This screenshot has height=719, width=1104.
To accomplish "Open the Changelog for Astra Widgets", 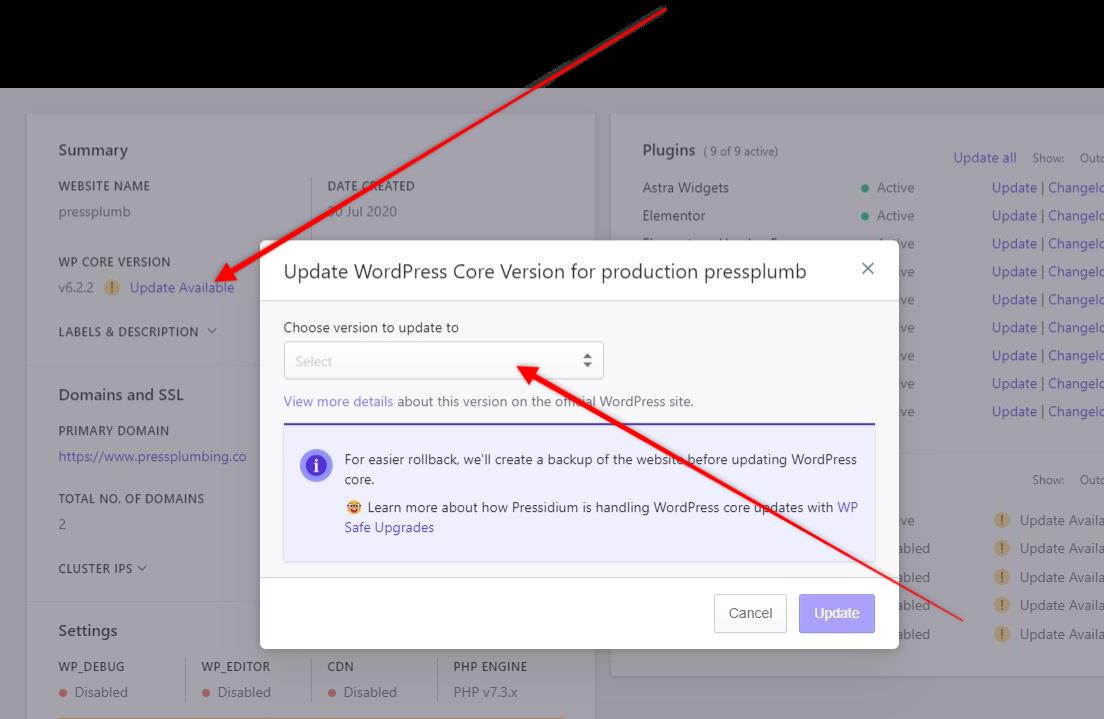I will 1075,187.
